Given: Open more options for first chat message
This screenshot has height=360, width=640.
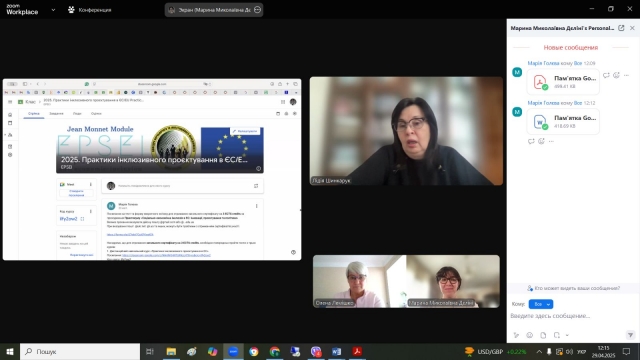Looking at the screenshot, I should tap(627, 75).
